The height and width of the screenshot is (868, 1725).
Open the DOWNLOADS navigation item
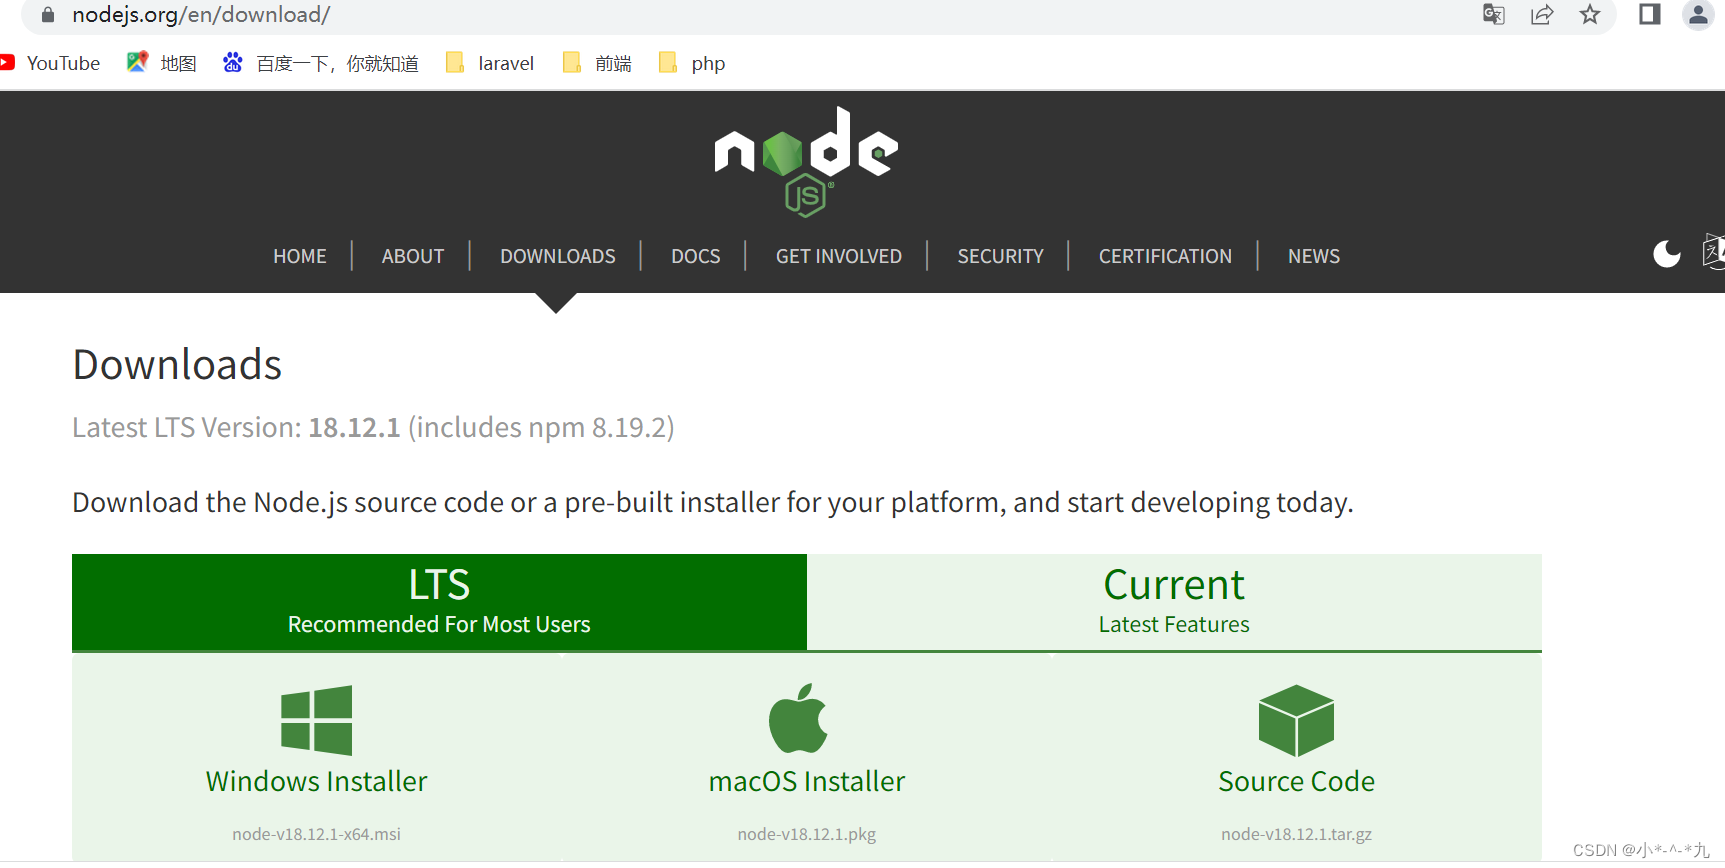point(558,256)
